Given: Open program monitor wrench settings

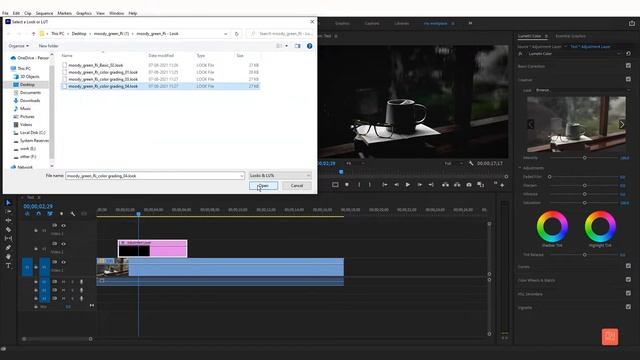Looking at the screenshot, I should (471, 163).
